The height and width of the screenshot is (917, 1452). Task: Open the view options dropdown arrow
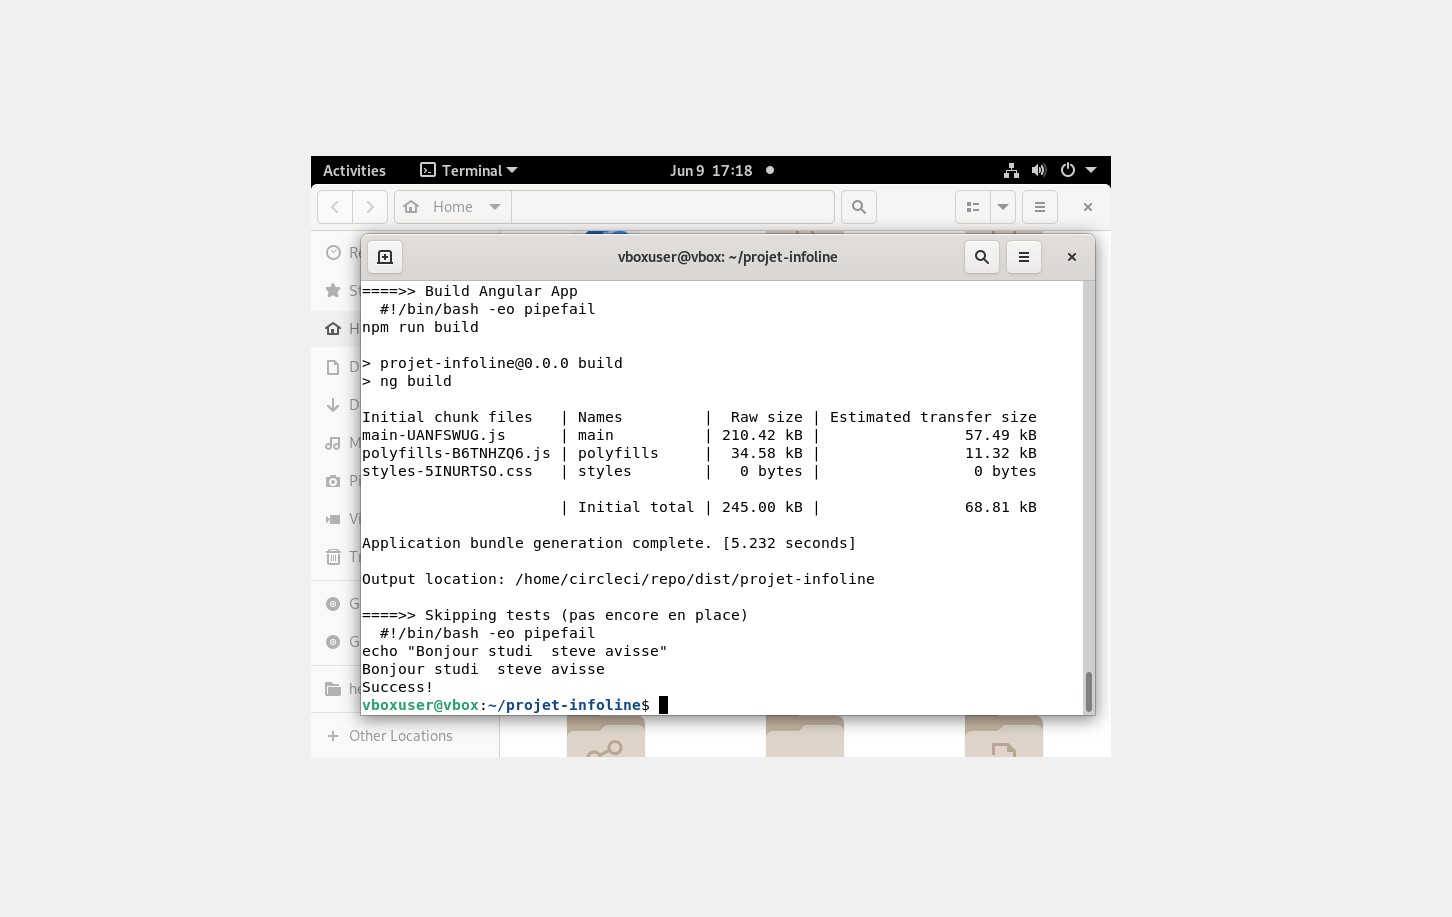click(x=1003, y=207)
